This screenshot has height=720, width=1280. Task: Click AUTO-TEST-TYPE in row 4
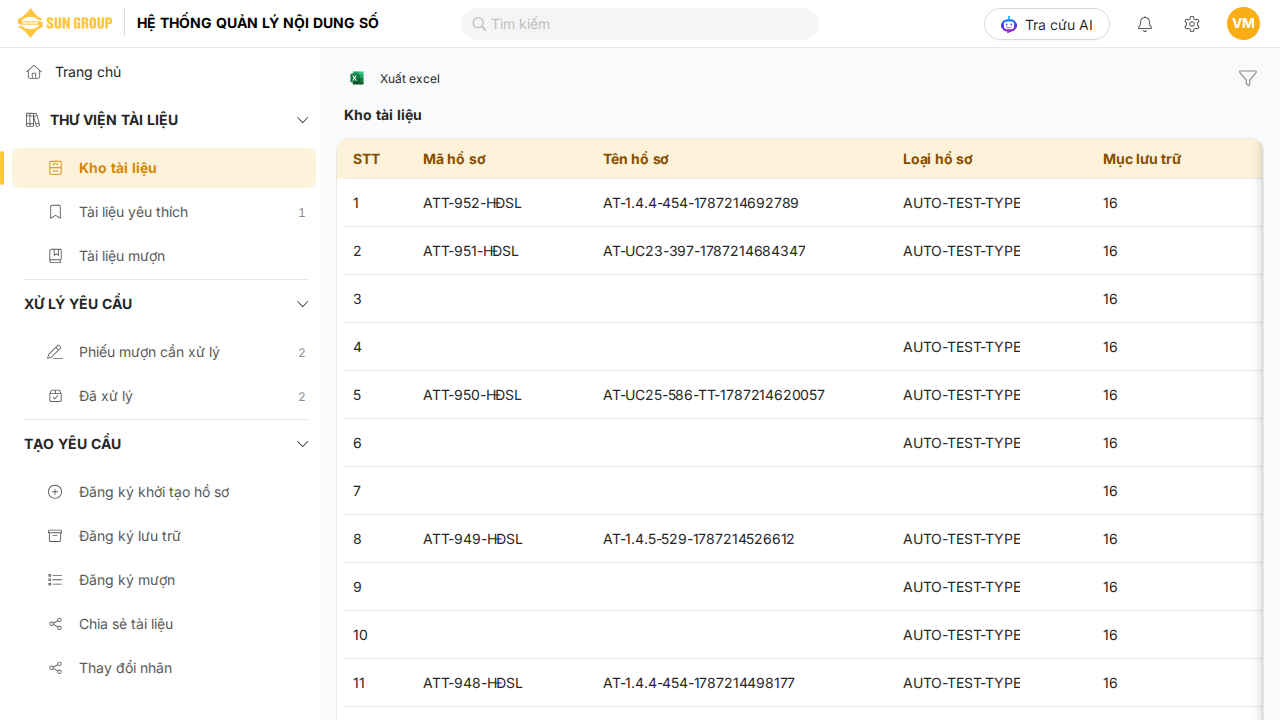962,347
